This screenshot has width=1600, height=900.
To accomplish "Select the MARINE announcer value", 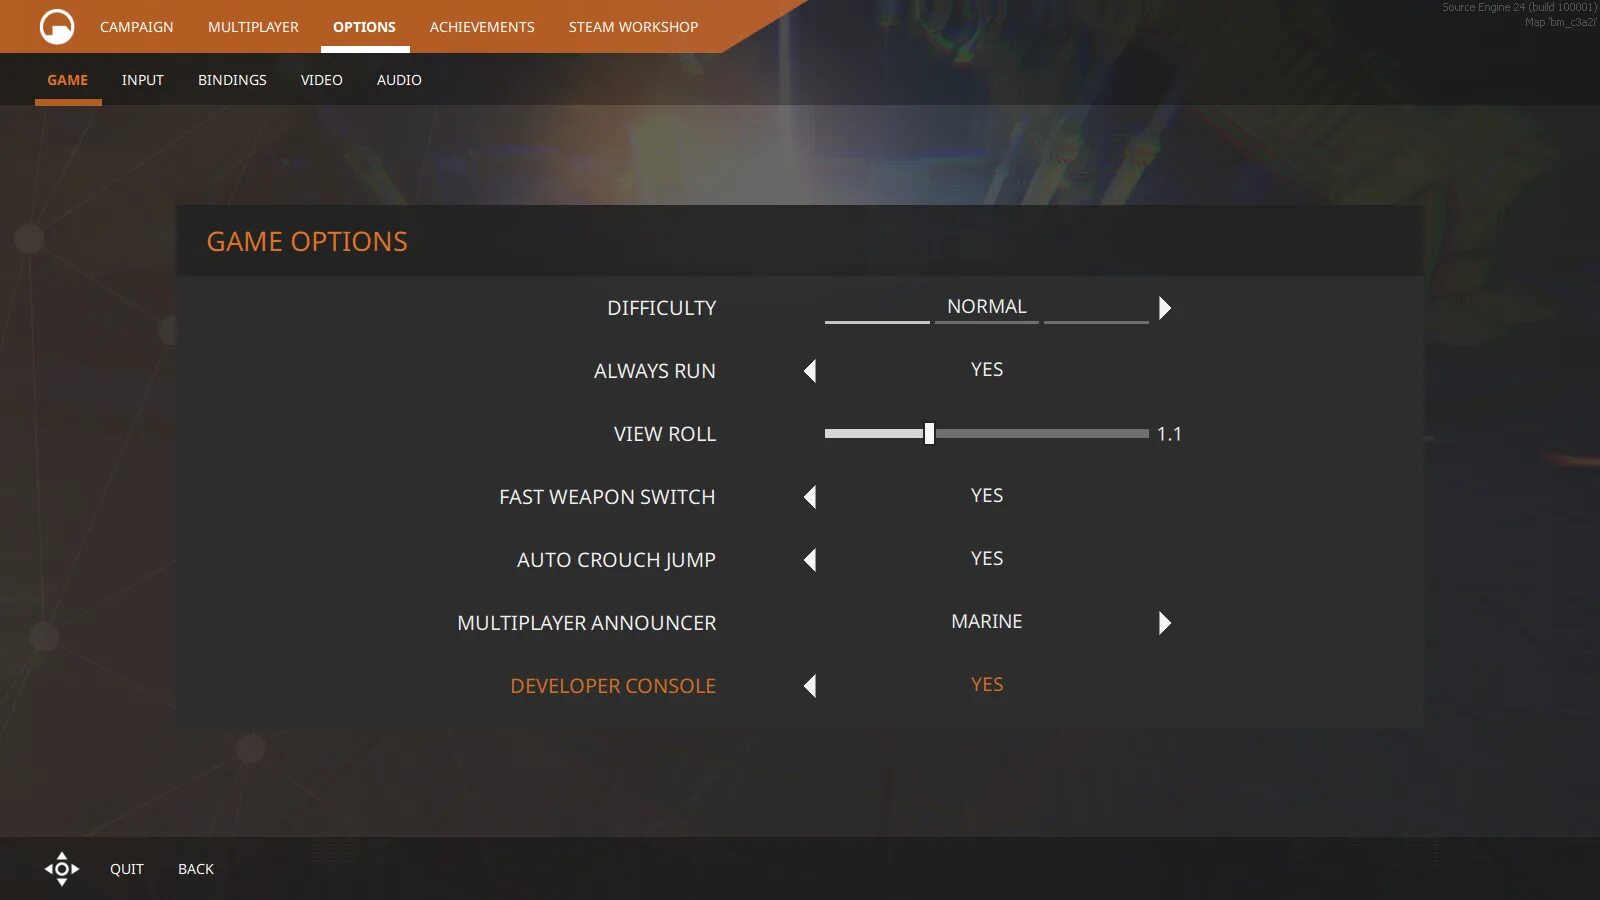I will coord(987,622).
